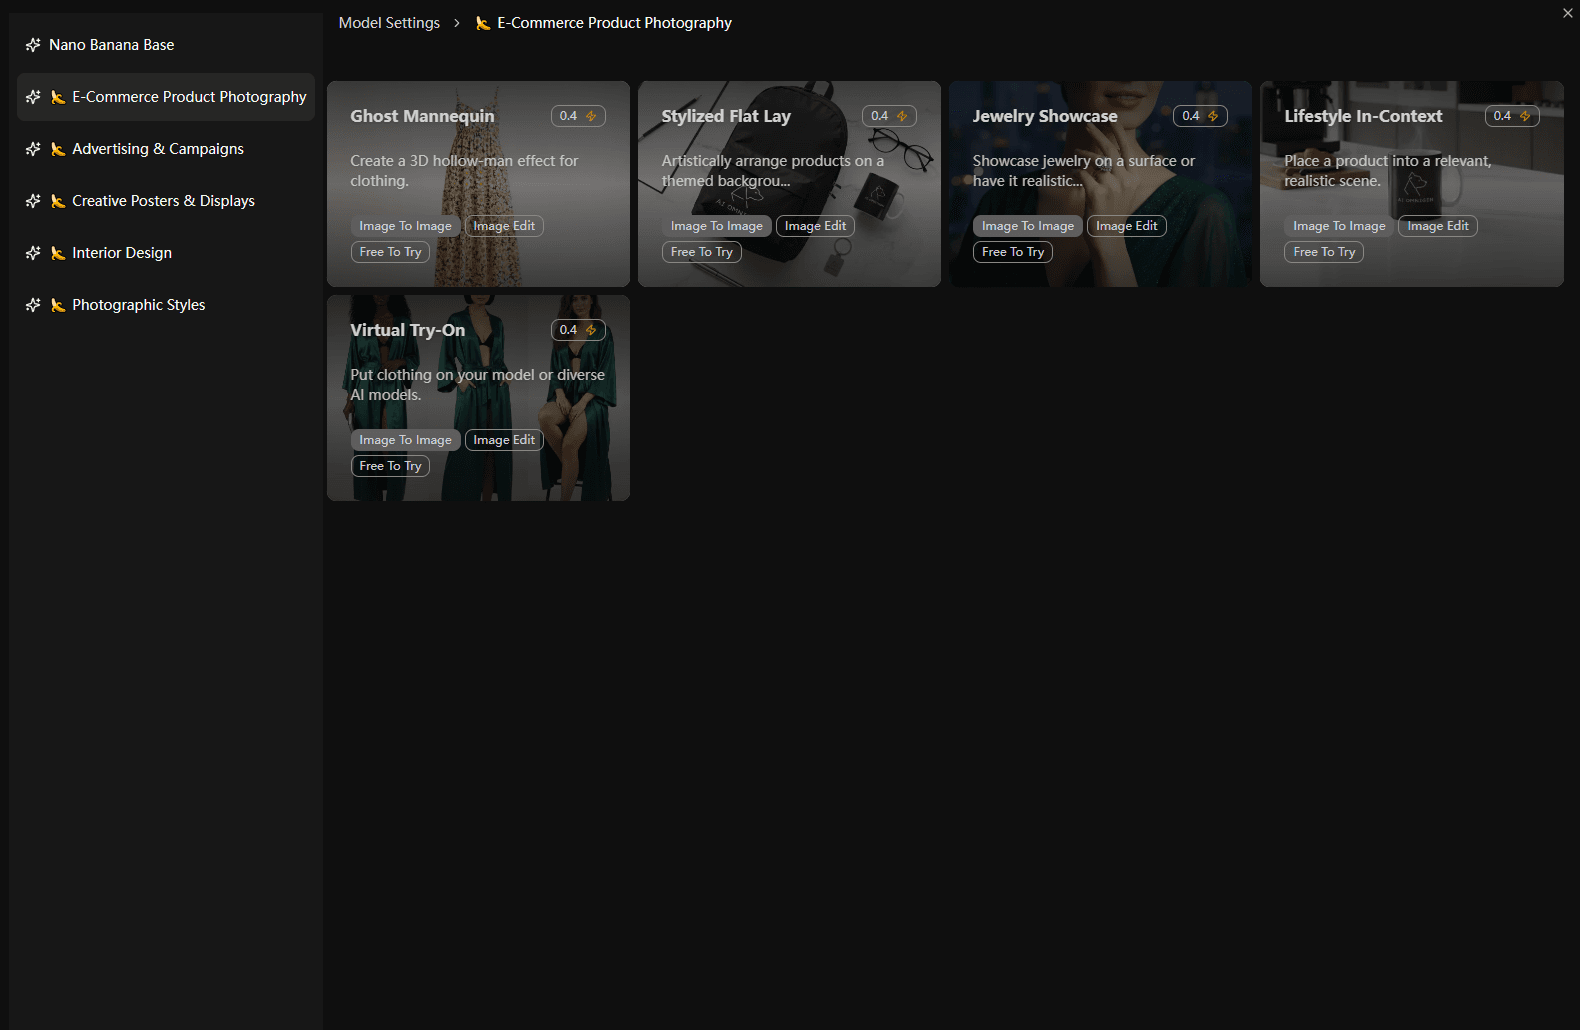Click Free To Try on Virtual Try-On
Viewport: 1580px width, 1030px height.
[390, 466]
